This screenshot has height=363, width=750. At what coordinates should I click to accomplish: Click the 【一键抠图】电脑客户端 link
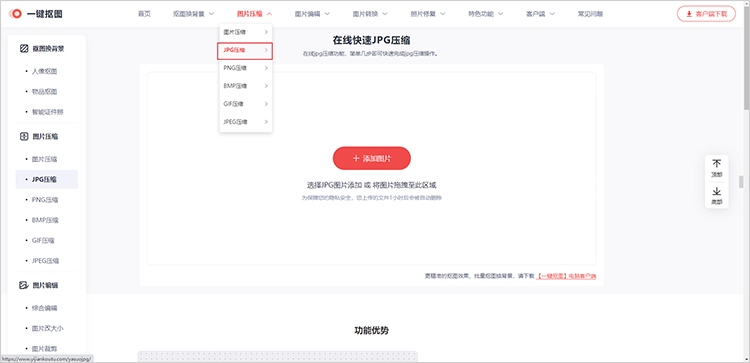point(565,276)
